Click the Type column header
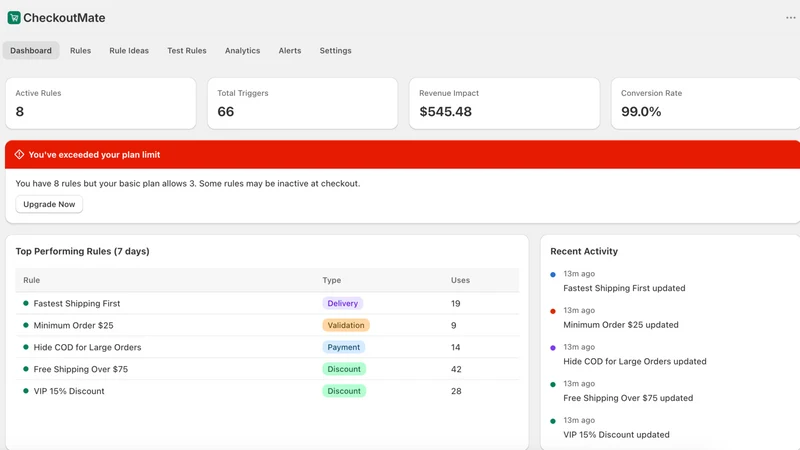 [332, 280]
